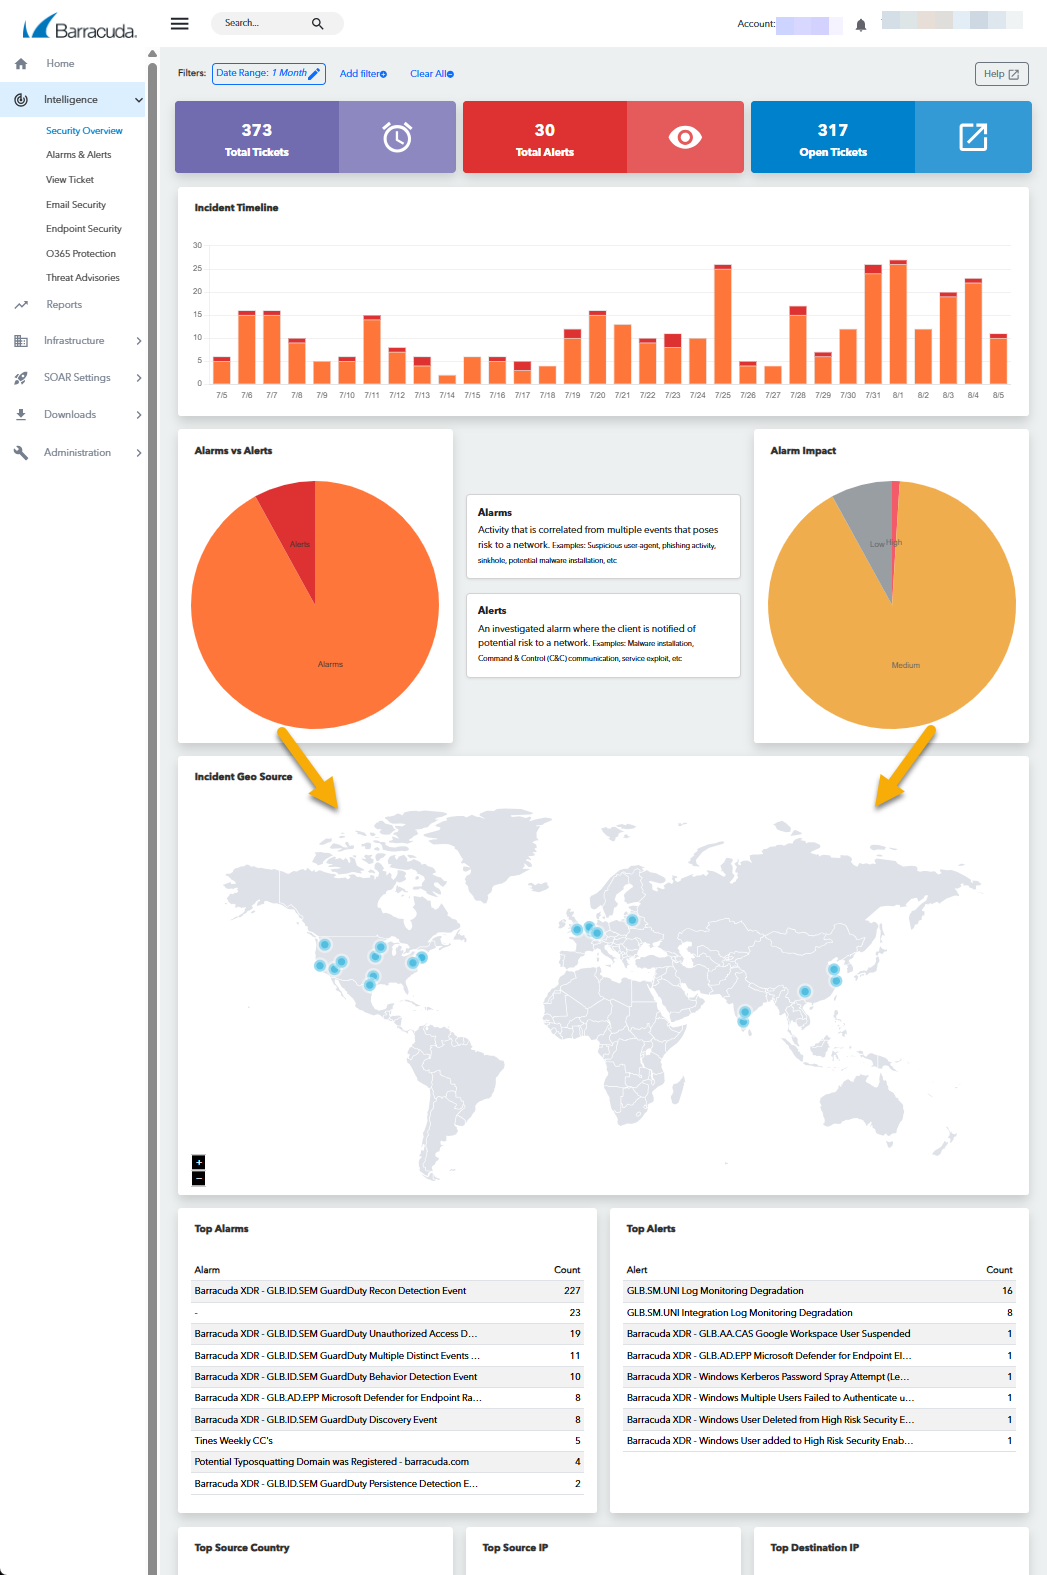
Task: Zoom in on the geo map
Action: 198,1162
